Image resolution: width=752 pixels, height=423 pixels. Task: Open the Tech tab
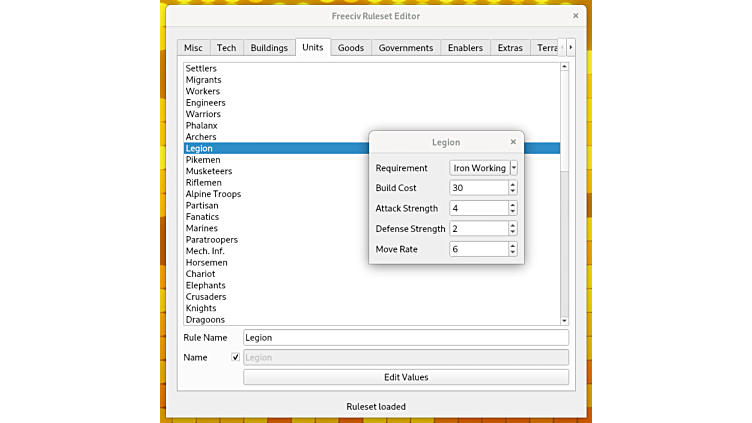click(227, 48)
